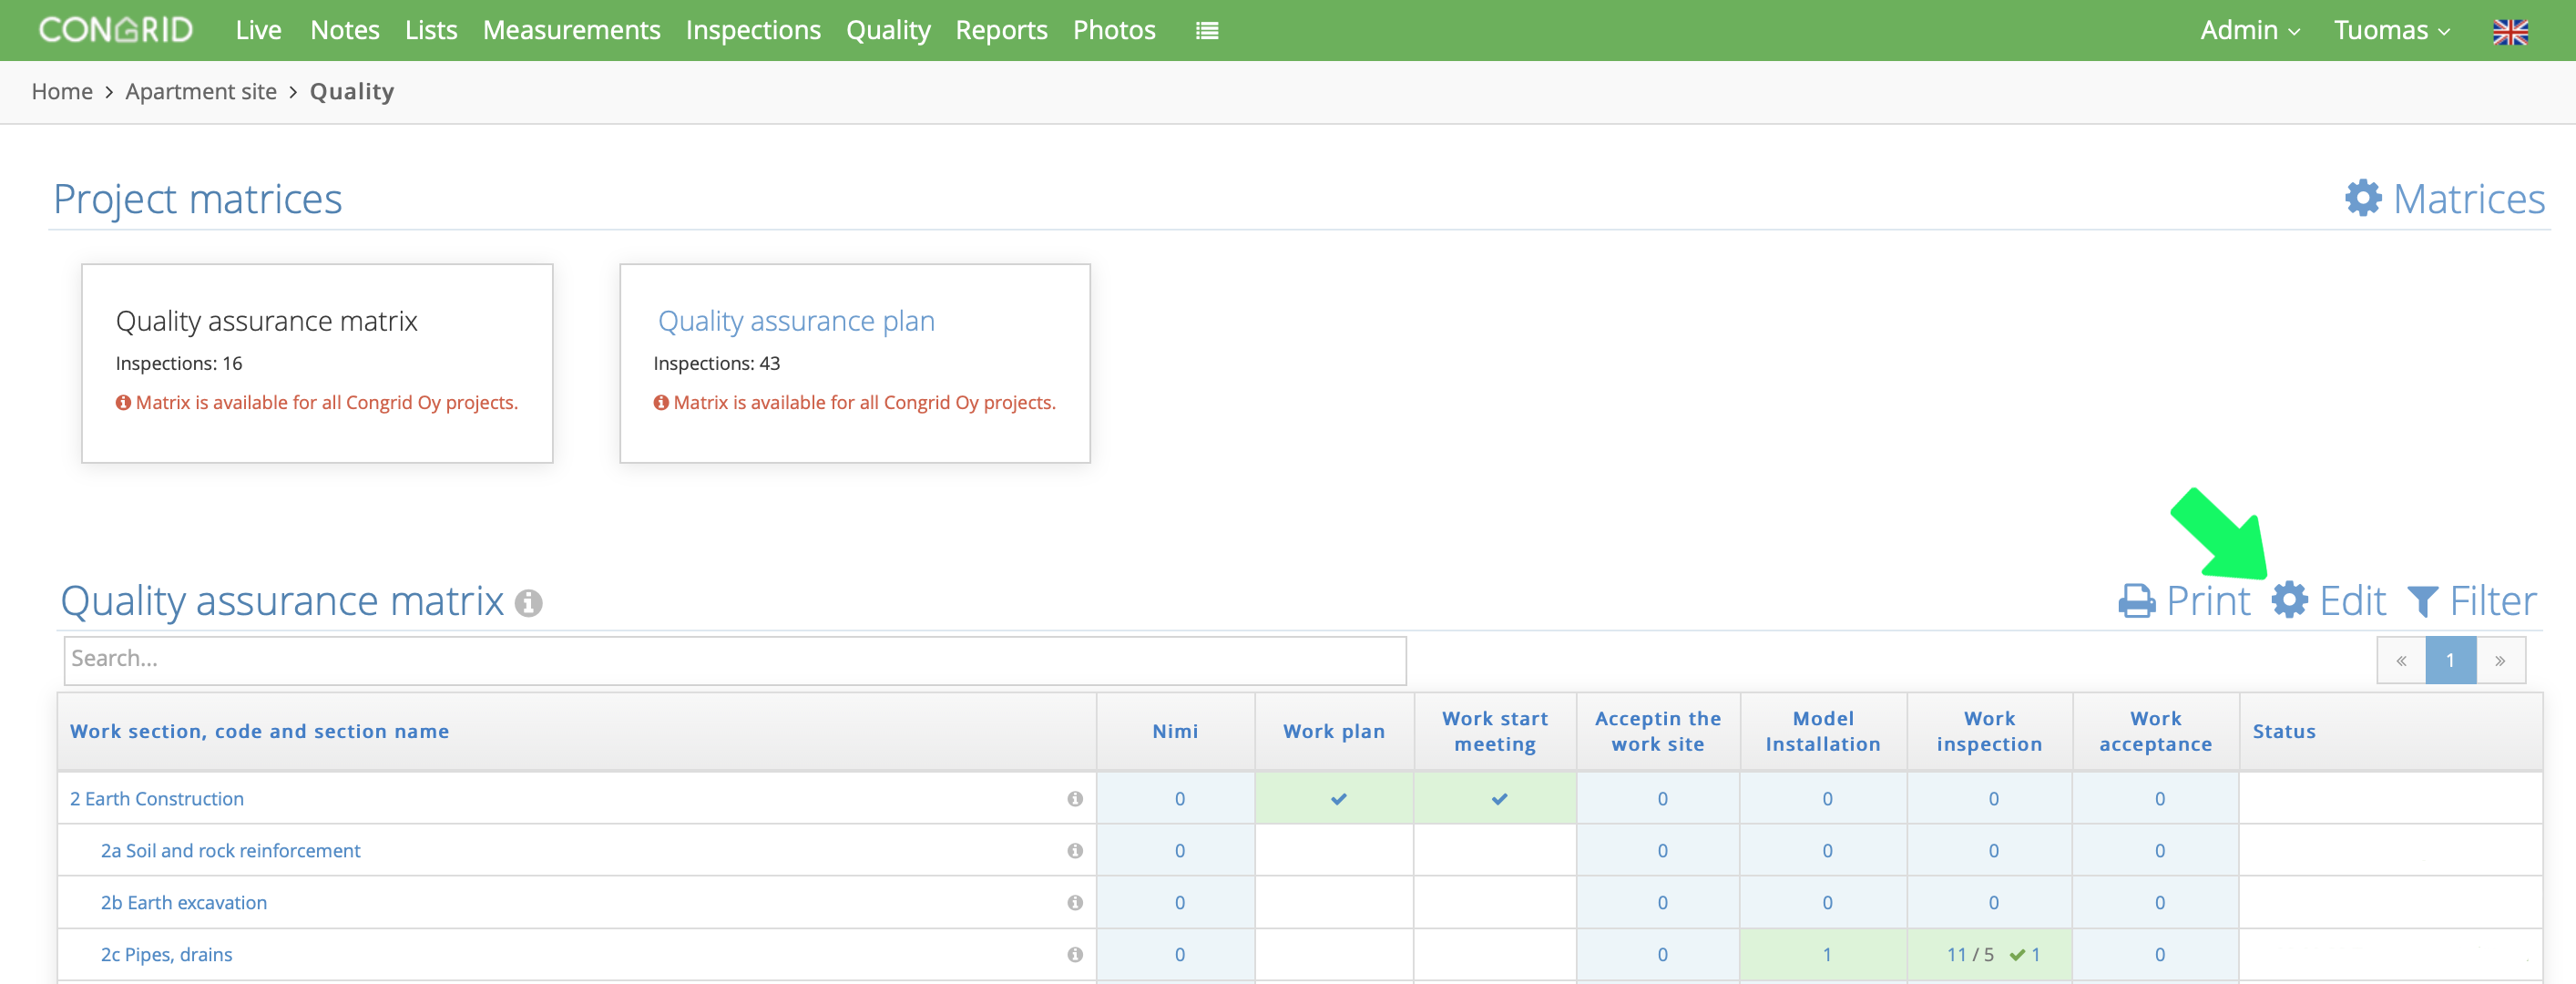Go to Apartment site breadcrumb
This screenshot has height=984, width=2576.
point(201,92)
